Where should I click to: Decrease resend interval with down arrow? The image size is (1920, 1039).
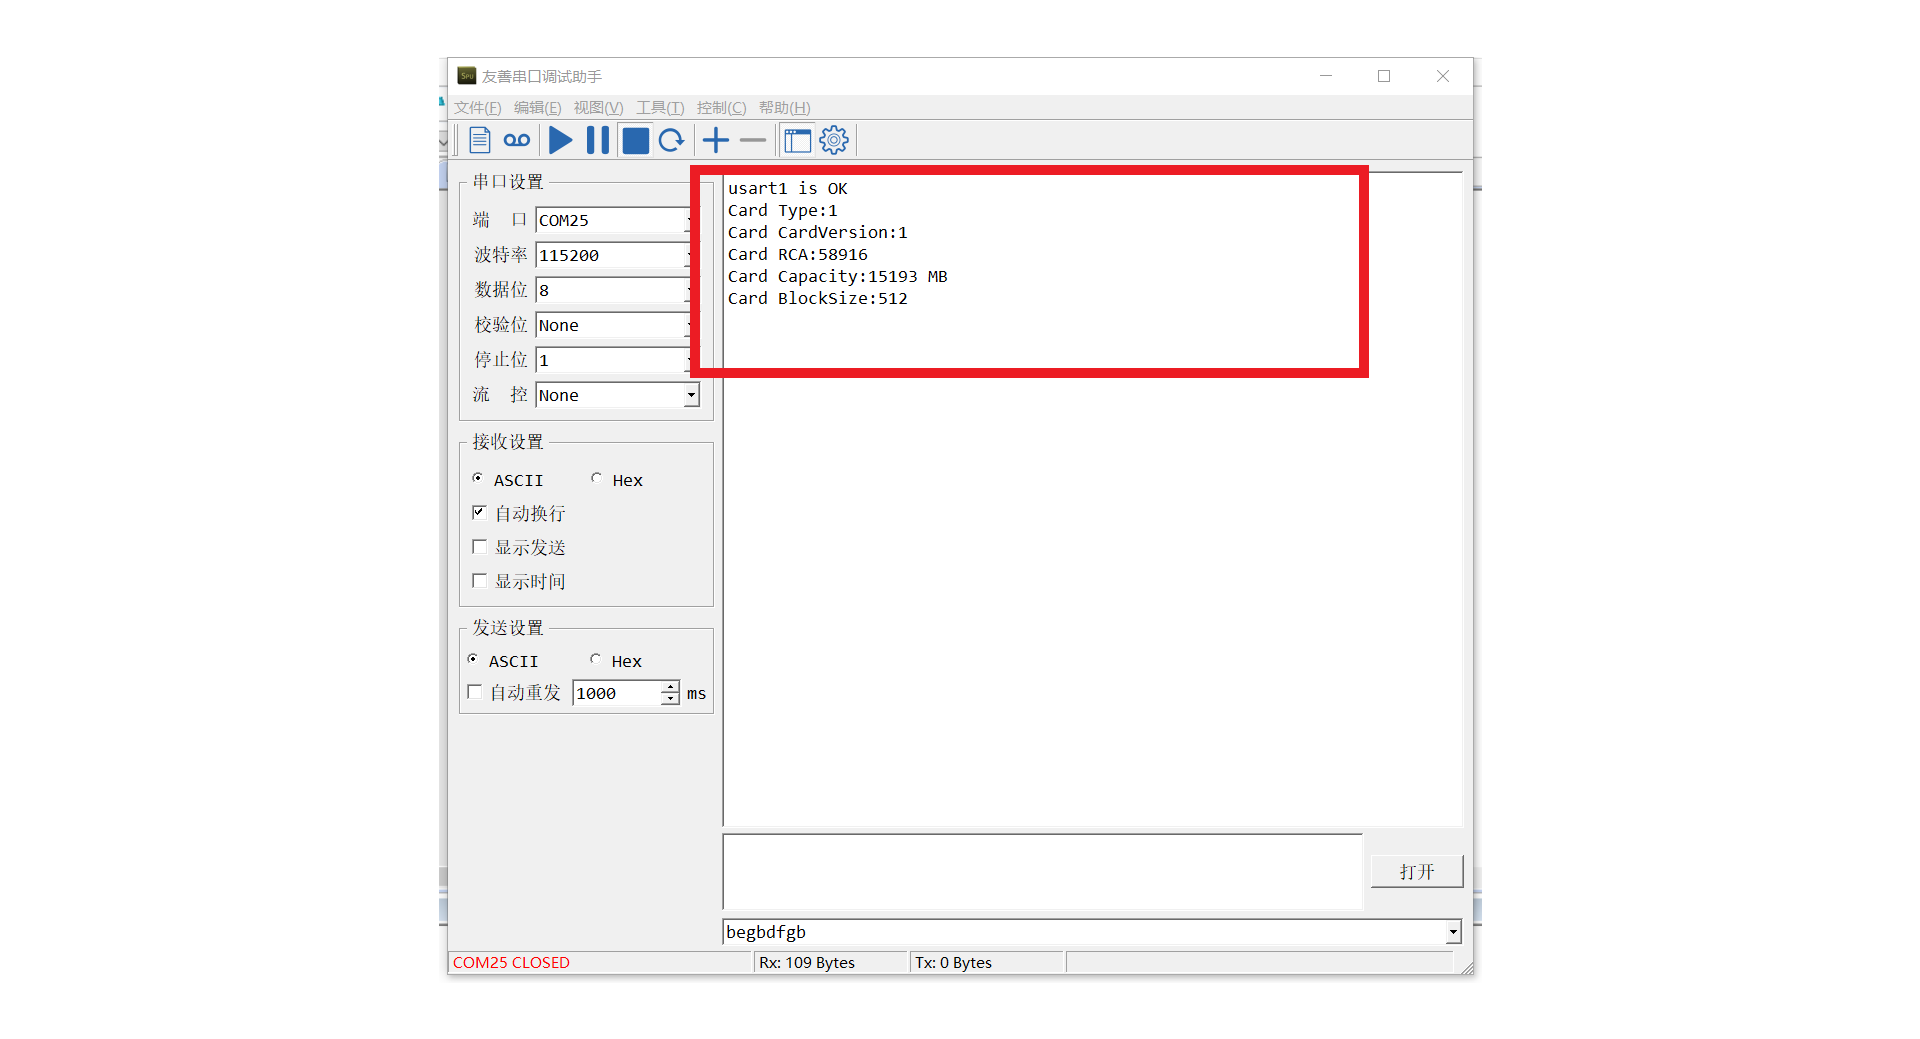670,699
